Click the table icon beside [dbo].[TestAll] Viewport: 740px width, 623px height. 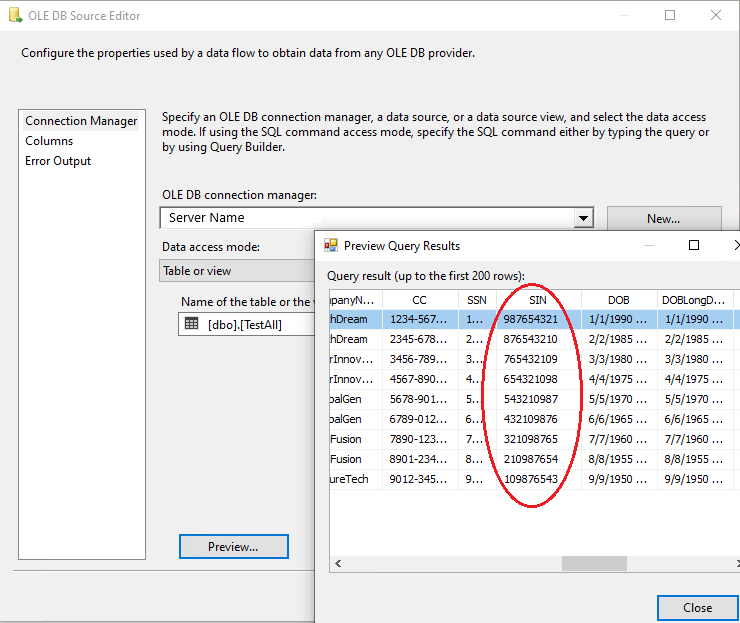coord(192,323)
